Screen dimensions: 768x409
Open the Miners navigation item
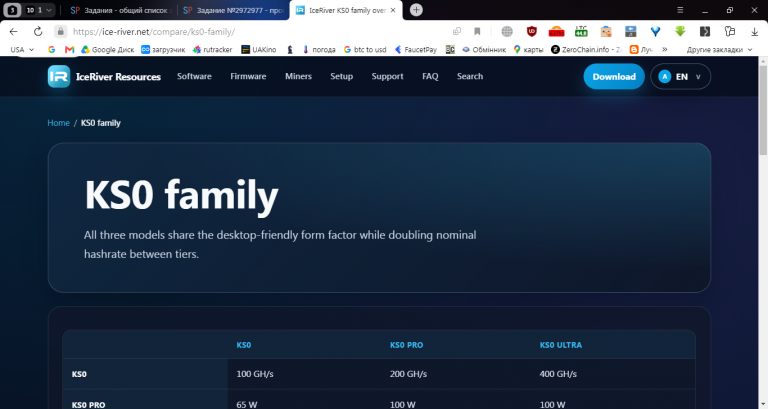click(298, 76)
